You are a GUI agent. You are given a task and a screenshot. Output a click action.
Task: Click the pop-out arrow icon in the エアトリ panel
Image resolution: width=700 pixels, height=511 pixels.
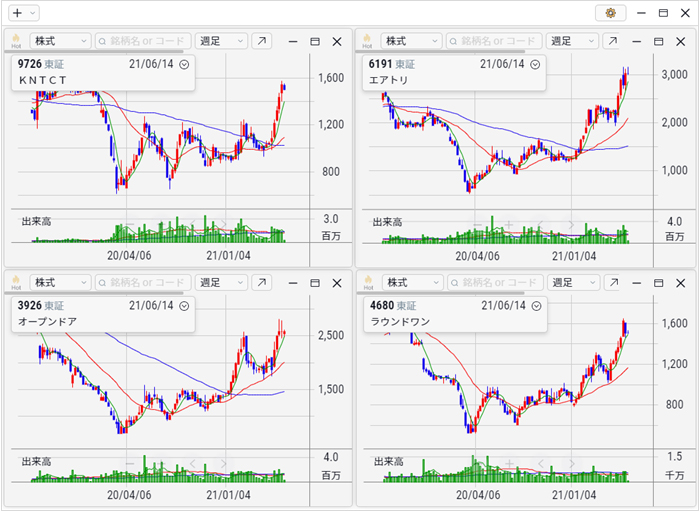click(x=612, y=41)
